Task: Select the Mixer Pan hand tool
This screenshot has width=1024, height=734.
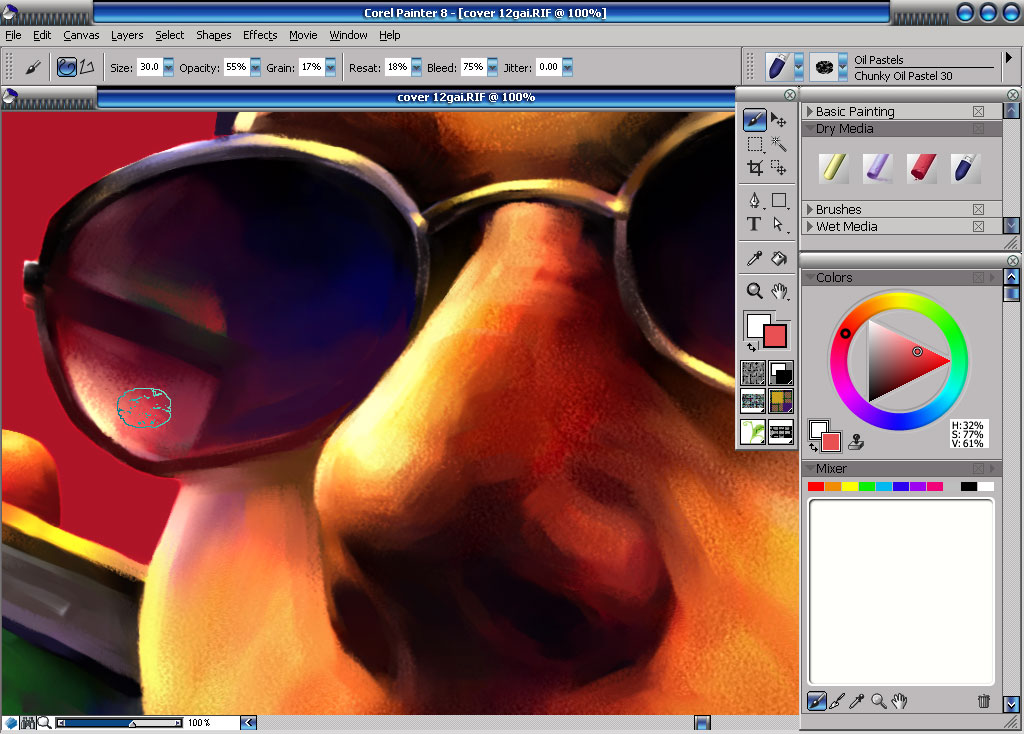Action: pos(900,701)
